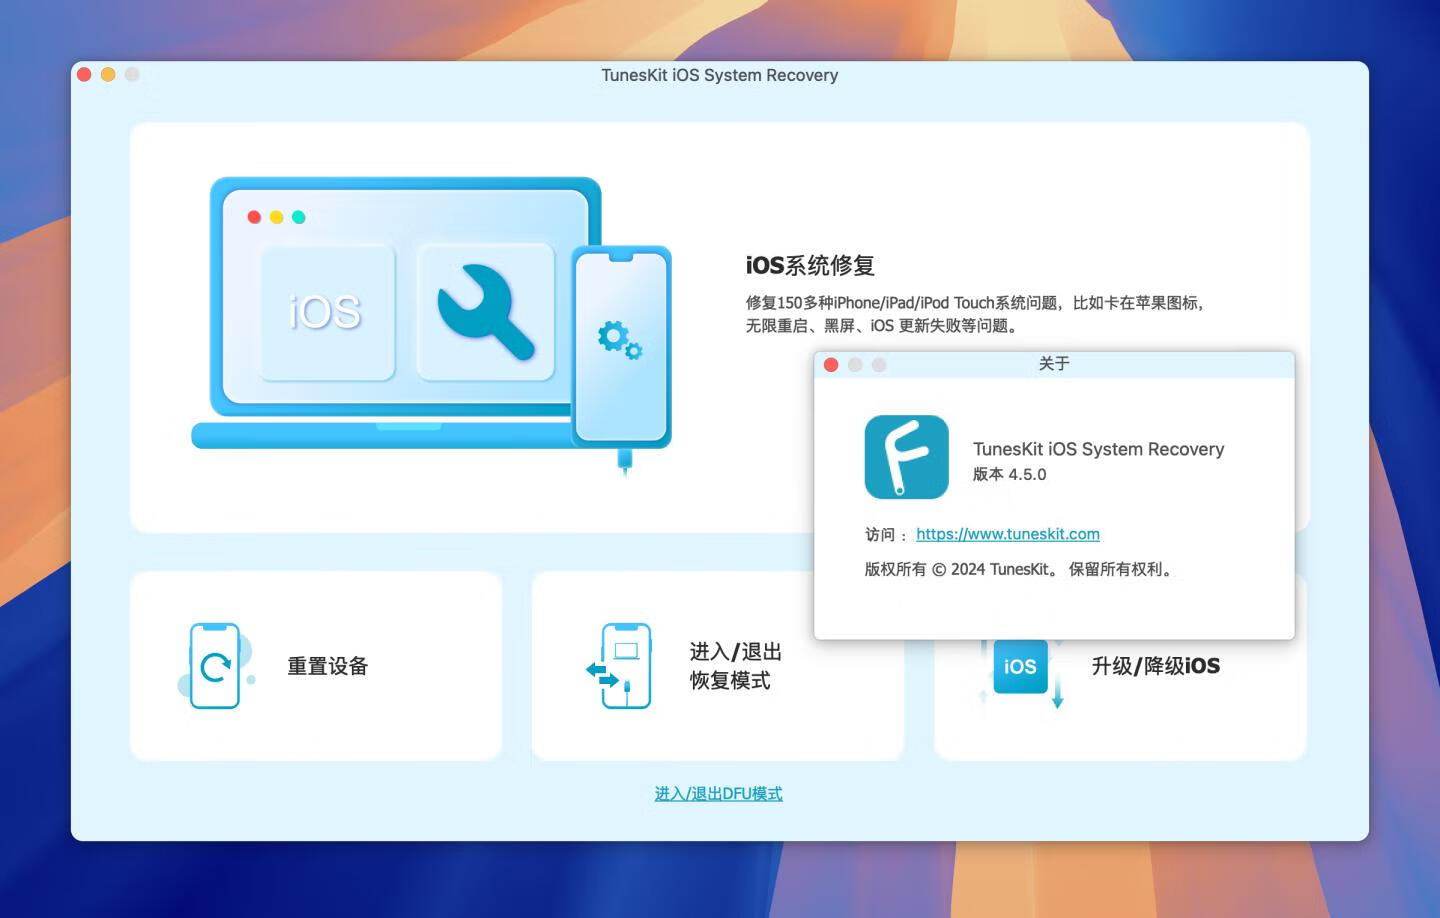Minimize the main TunesKit window
The height and width of the screenshot is (918, 1440).
coord(108,74)
